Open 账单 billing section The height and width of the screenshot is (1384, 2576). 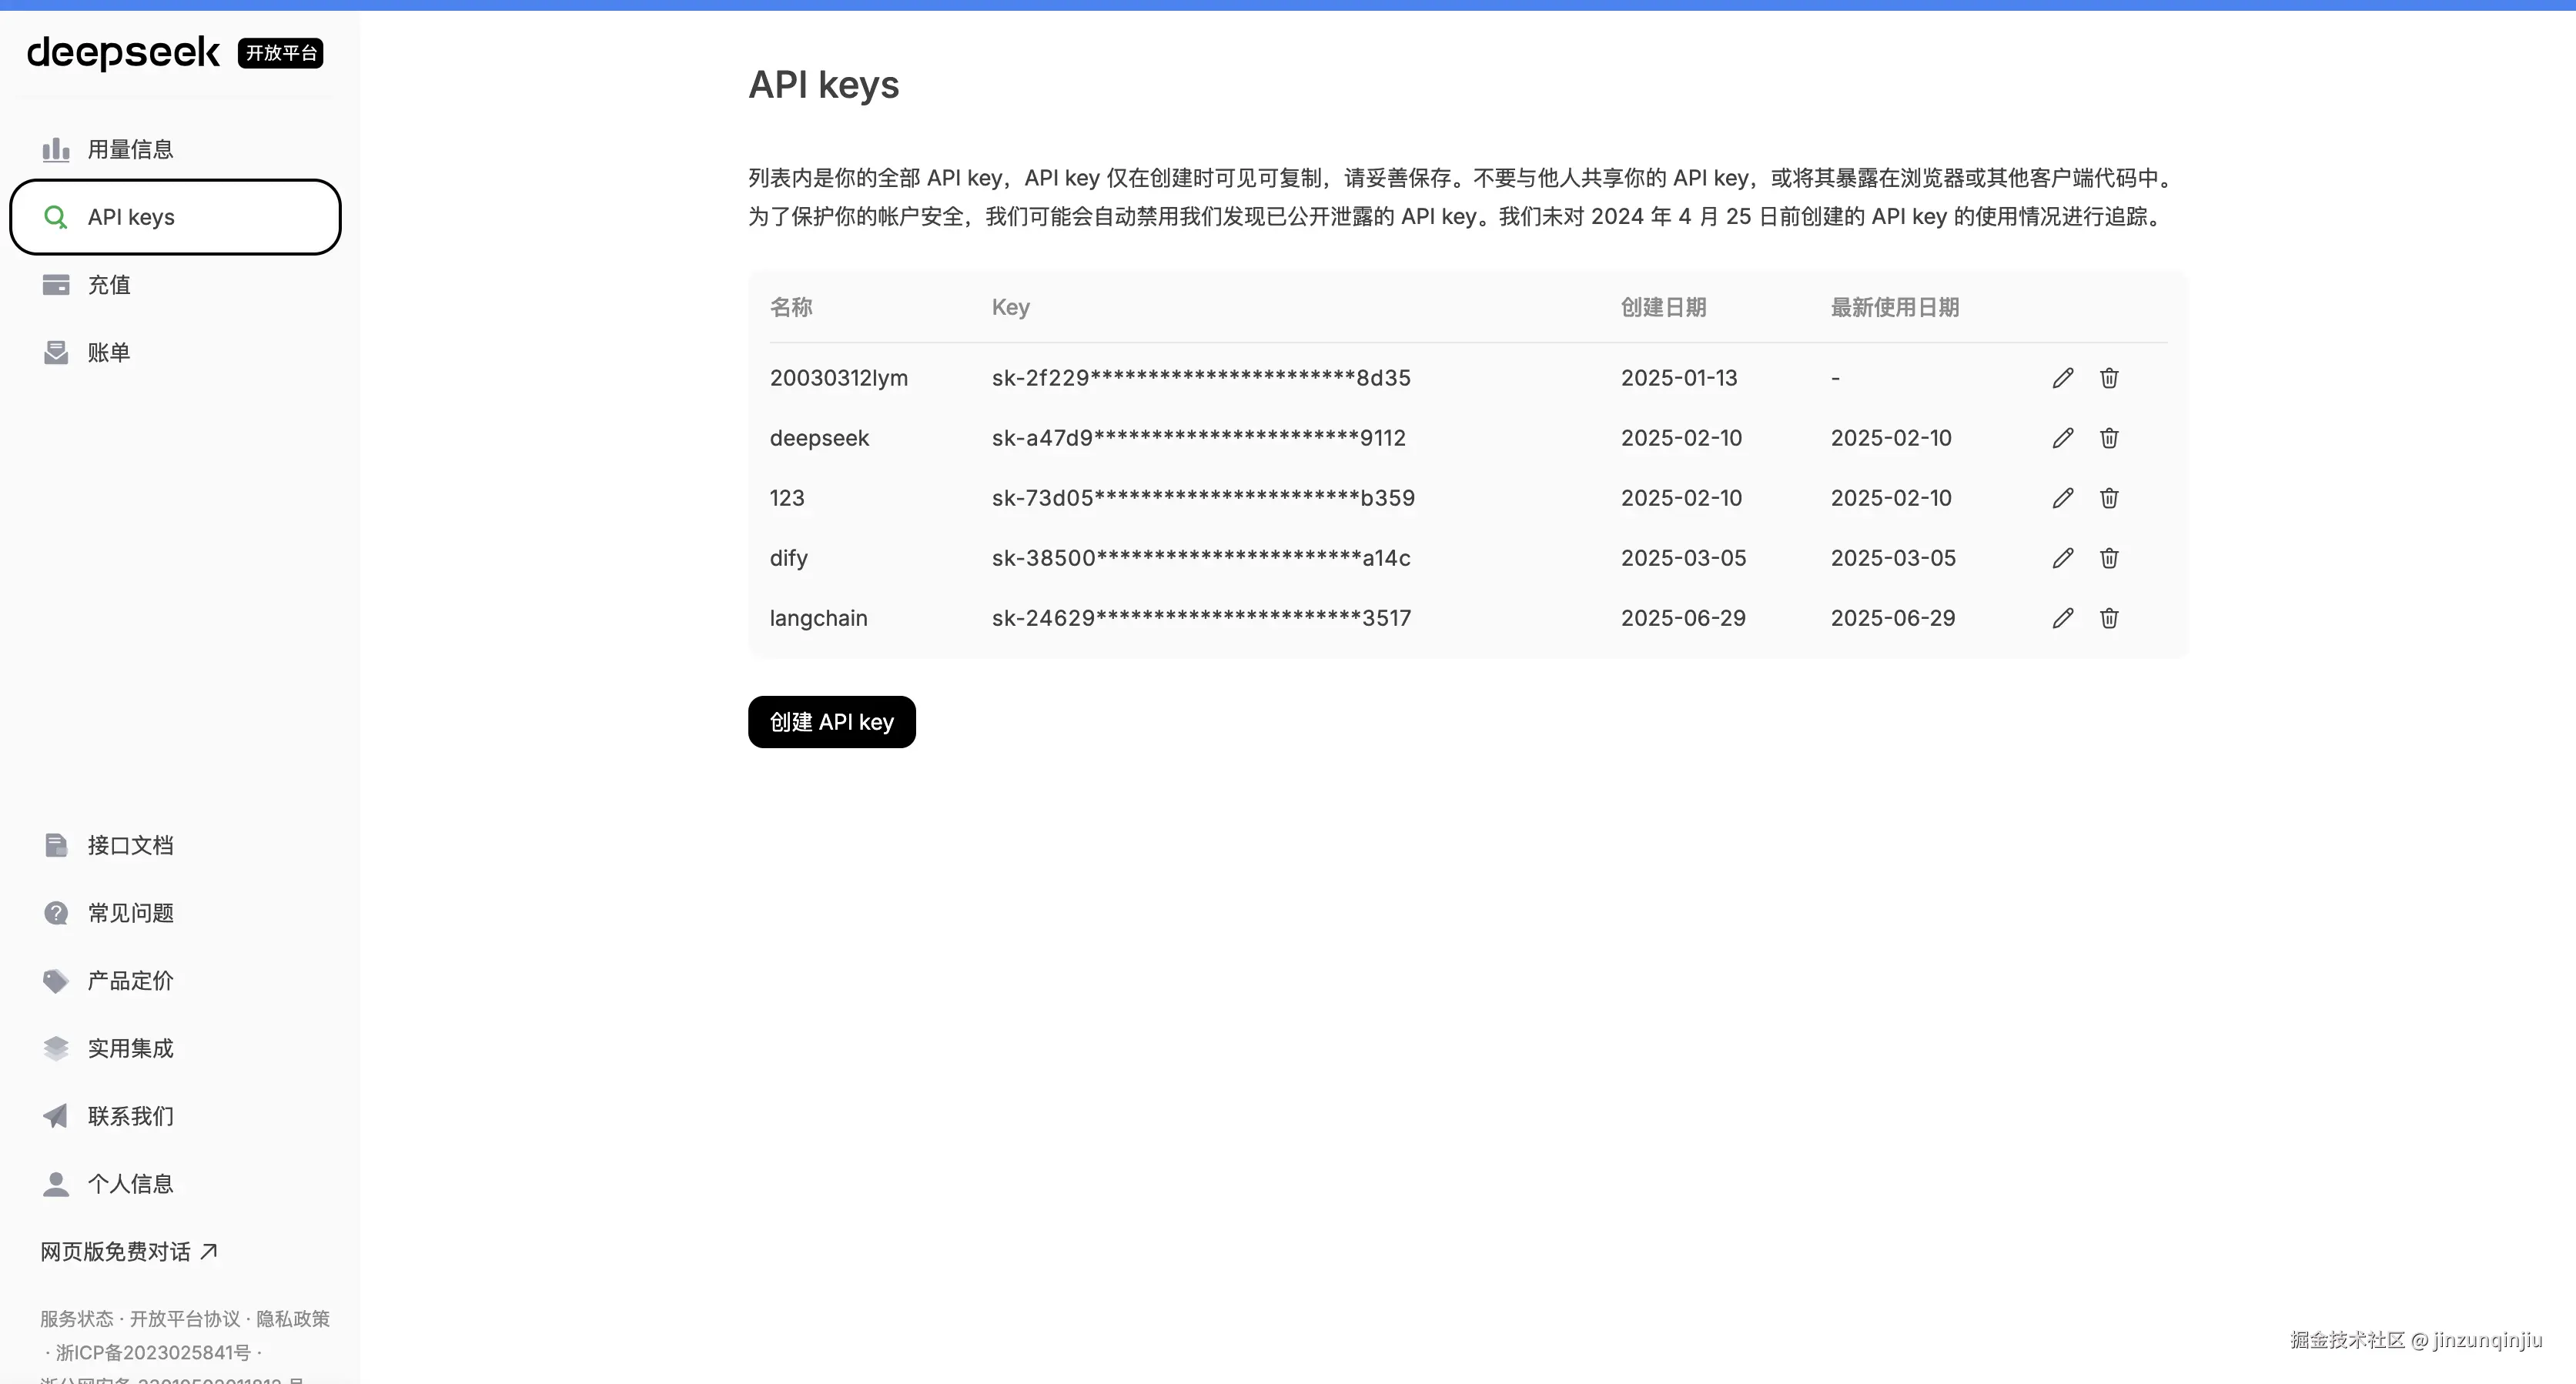click(x=108, y=352)
